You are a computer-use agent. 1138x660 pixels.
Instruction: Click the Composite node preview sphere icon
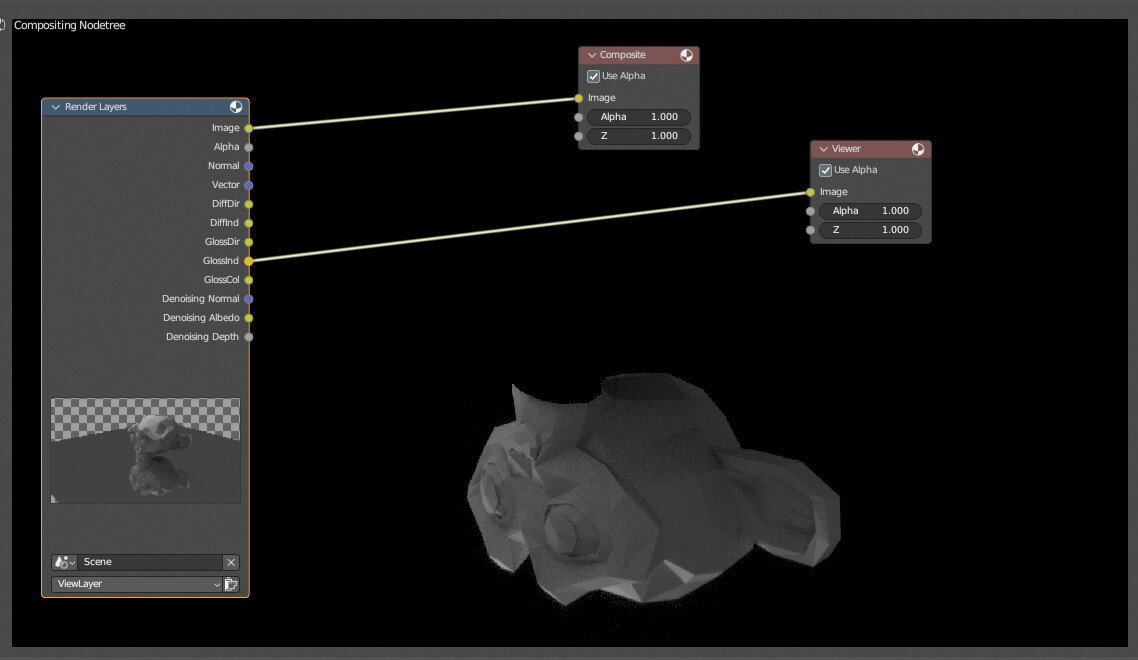pos(686,55)
